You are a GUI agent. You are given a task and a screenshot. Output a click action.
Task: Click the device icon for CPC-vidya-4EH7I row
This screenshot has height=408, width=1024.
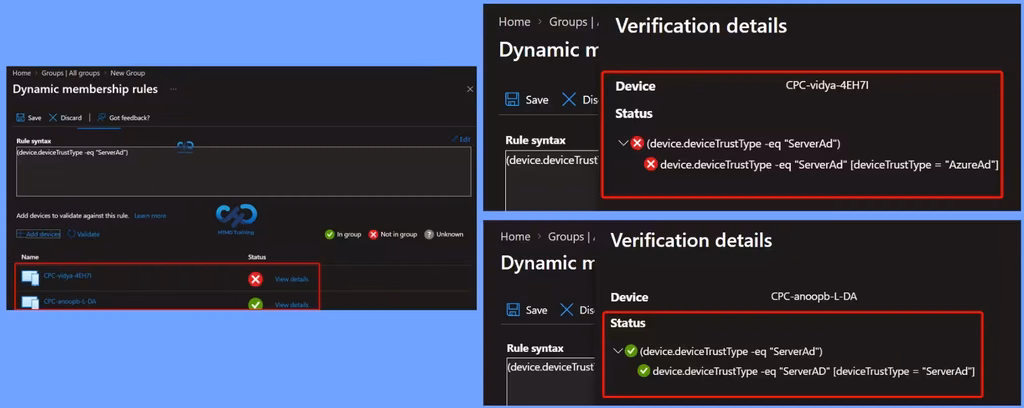[x=30, y=277]
